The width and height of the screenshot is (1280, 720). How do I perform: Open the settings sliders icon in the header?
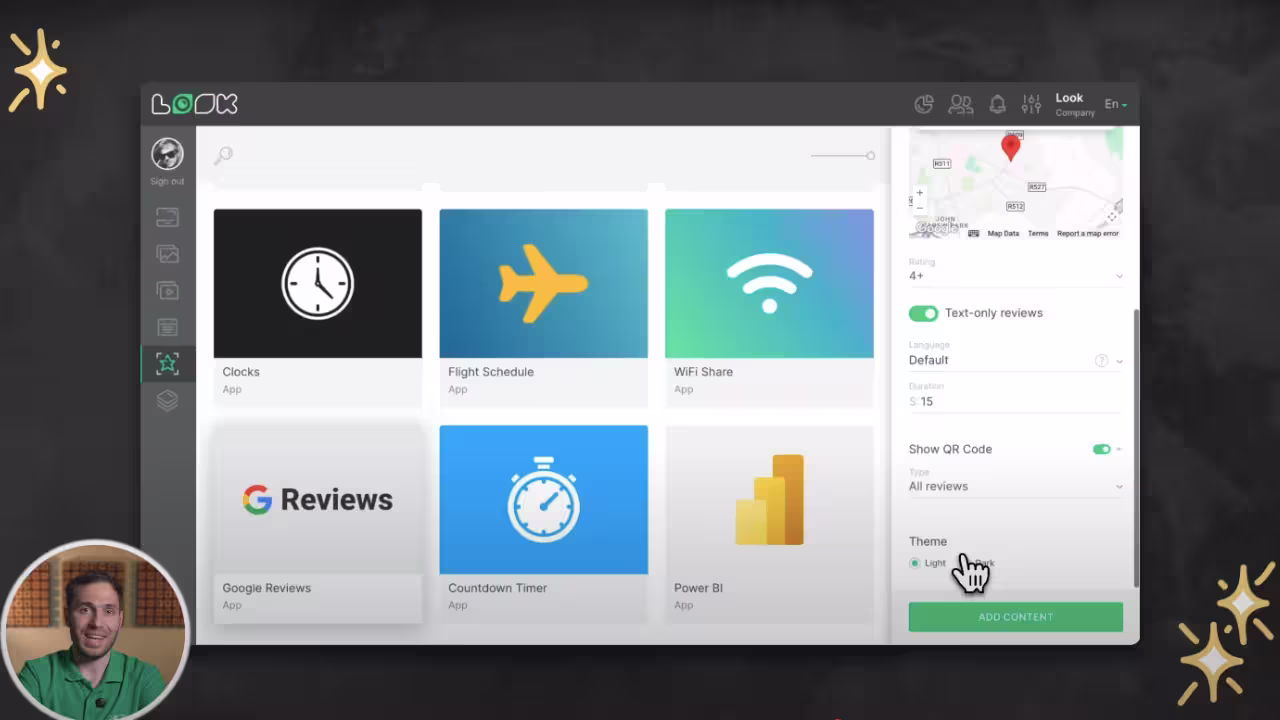pos(1031,104)
